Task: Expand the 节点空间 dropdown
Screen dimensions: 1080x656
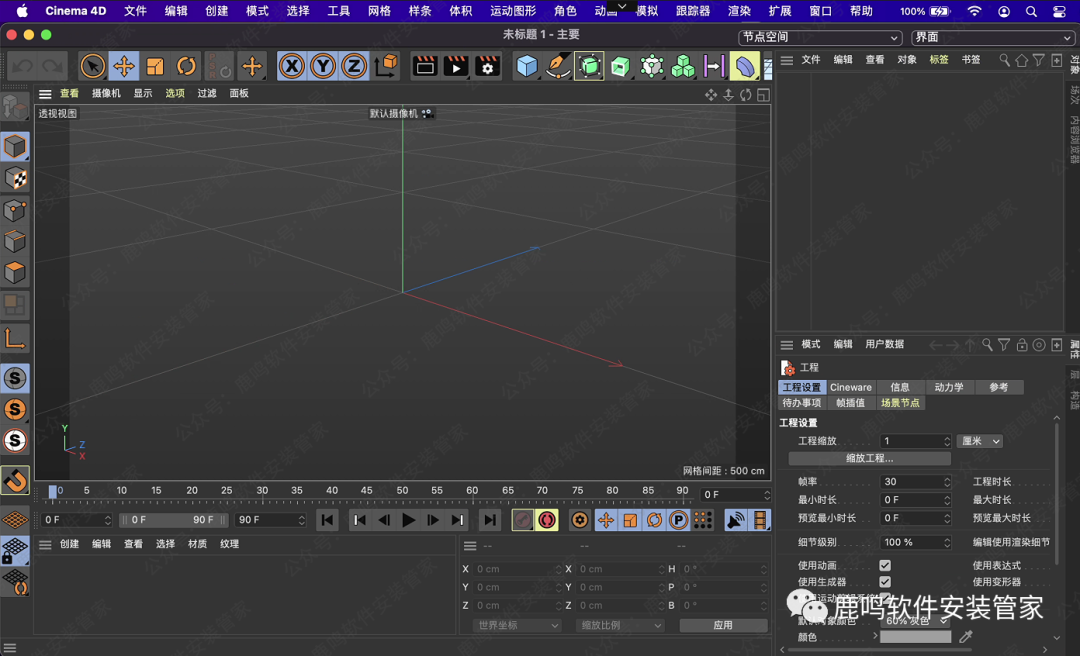Action: click(821, 37)
